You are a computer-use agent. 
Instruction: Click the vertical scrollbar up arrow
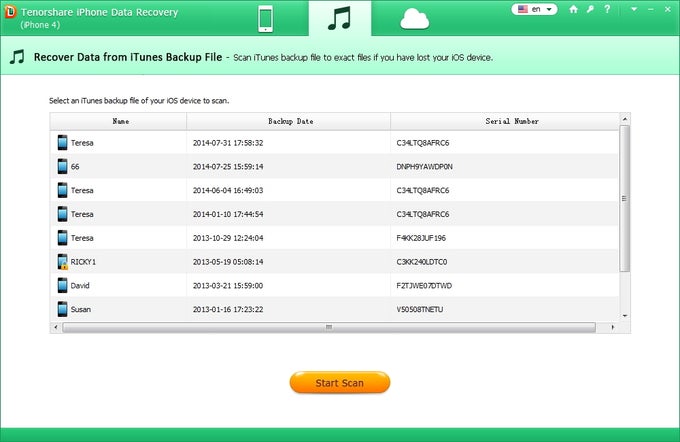click(624, 119)
